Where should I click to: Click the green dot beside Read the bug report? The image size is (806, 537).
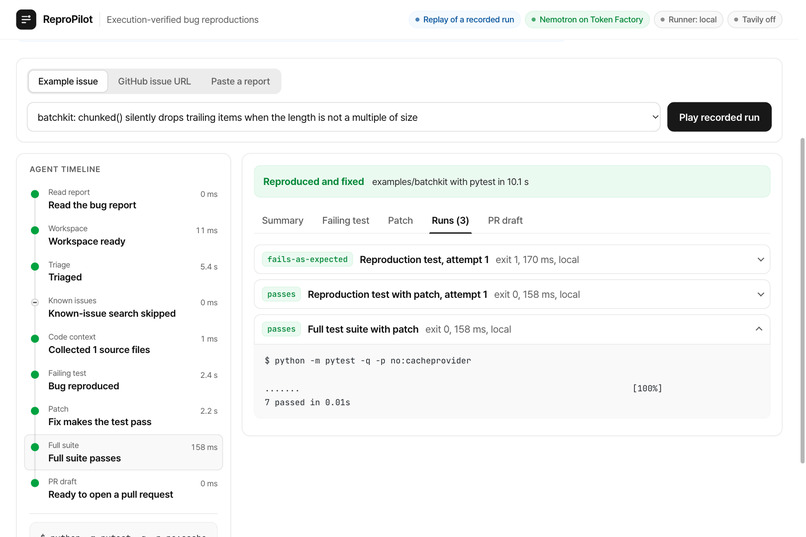point(35,194)
